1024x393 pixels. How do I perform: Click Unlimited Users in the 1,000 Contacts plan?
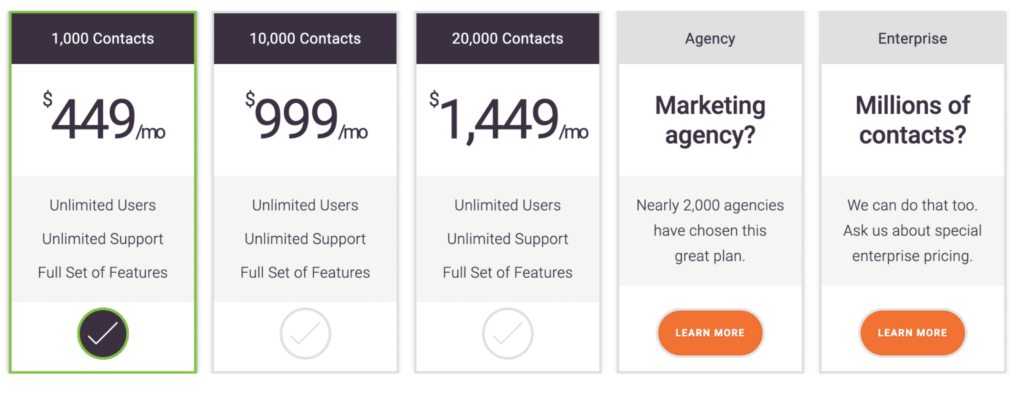[103, 205]
